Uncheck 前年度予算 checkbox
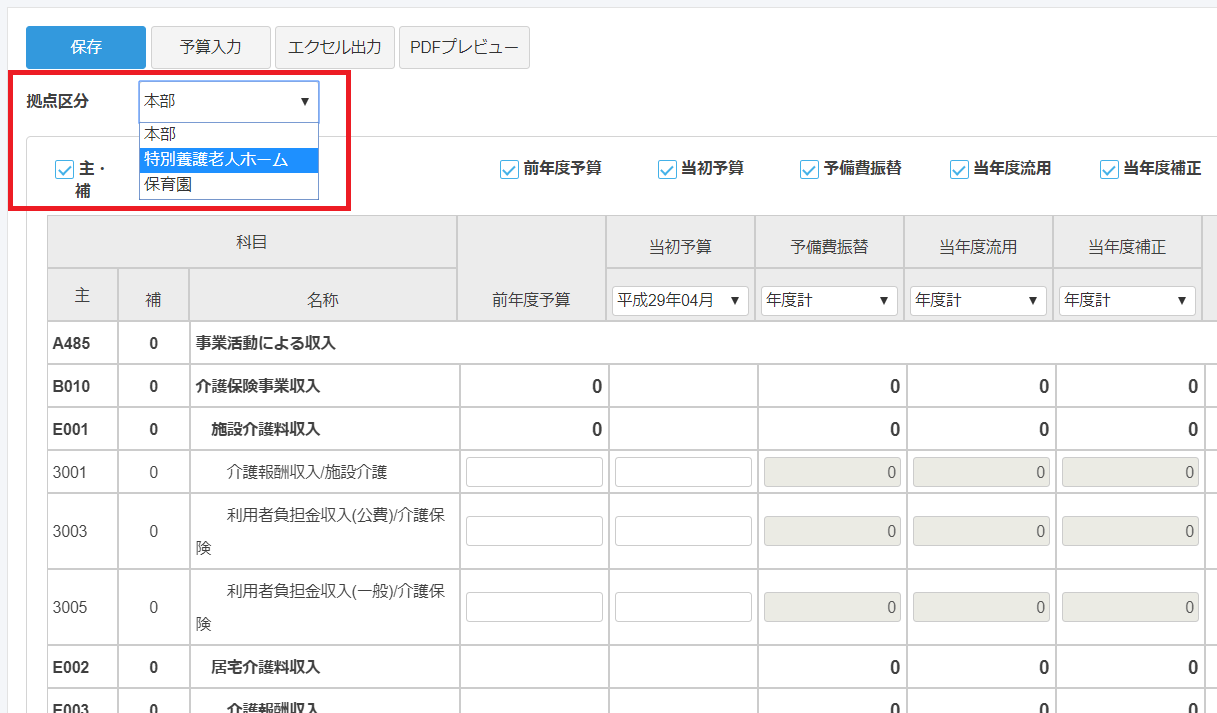Image resolution: width=1217 pixels, height=713 pixels. coord(509,169)
